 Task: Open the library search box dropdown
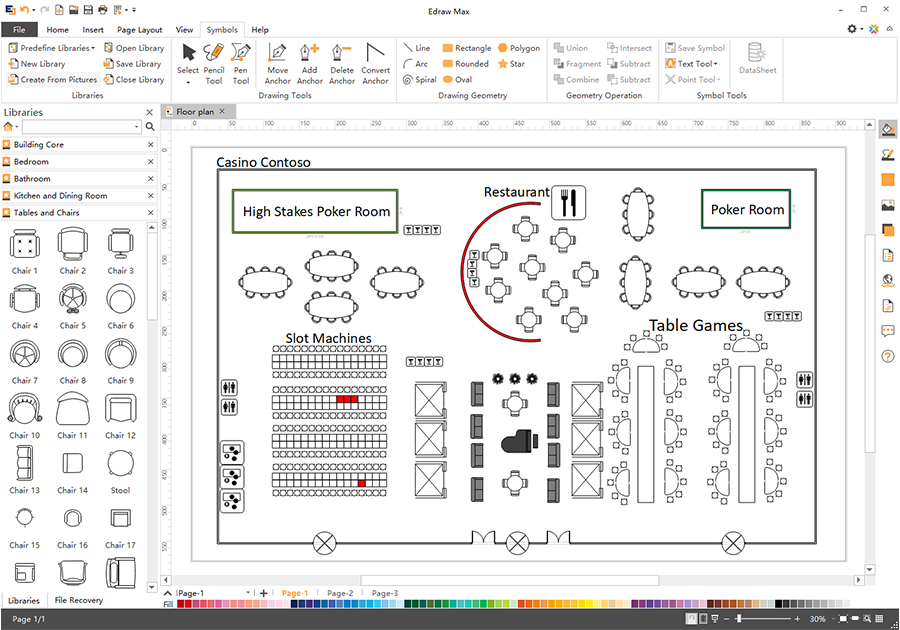coord(136,127)
